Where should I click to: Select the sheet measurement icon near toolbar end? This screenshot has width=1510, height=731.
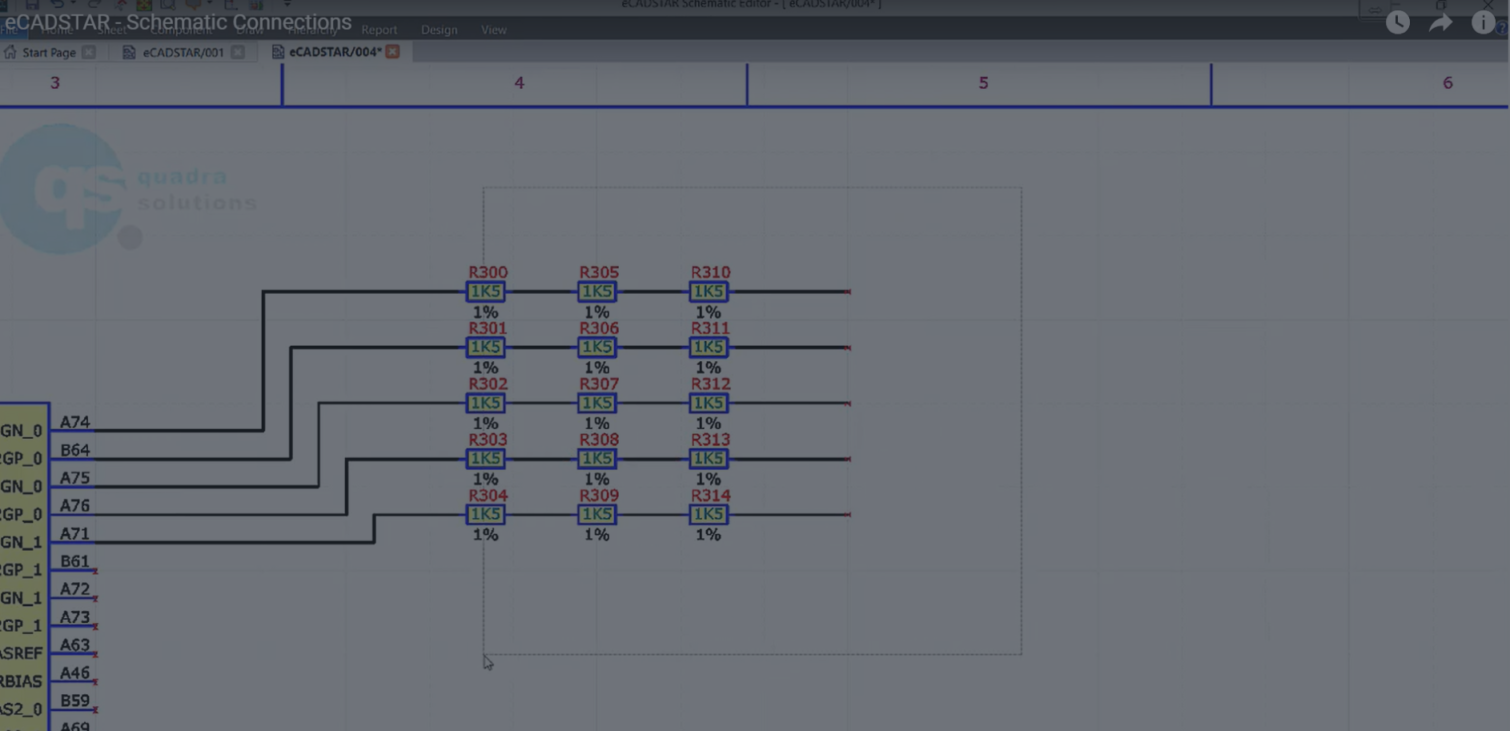click(x=231, y=5)
